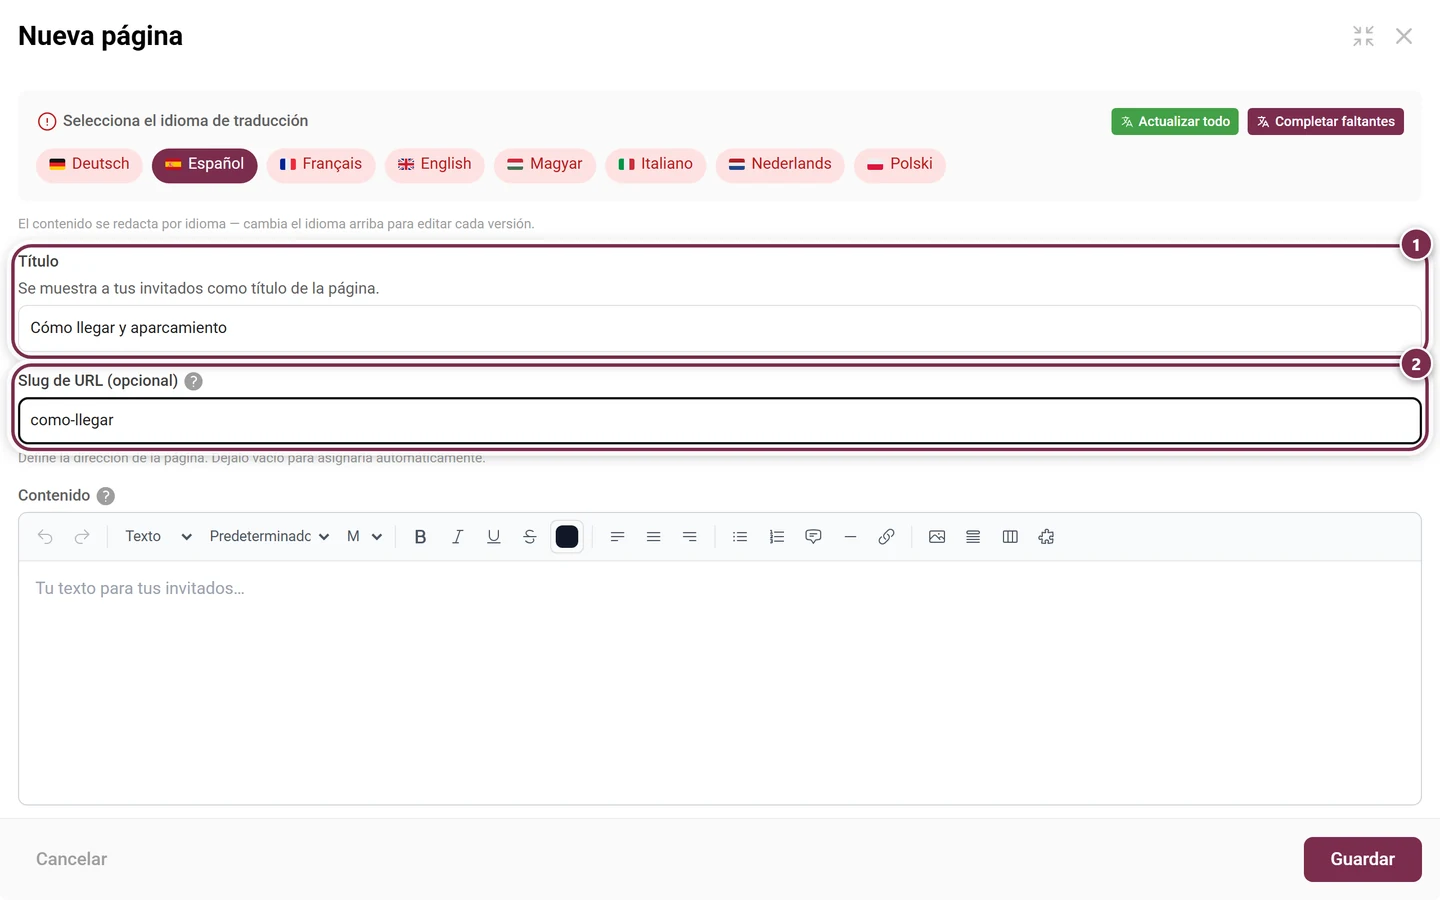Toggle bold formatting
The image size is (1440, 900).
point(420,537)
